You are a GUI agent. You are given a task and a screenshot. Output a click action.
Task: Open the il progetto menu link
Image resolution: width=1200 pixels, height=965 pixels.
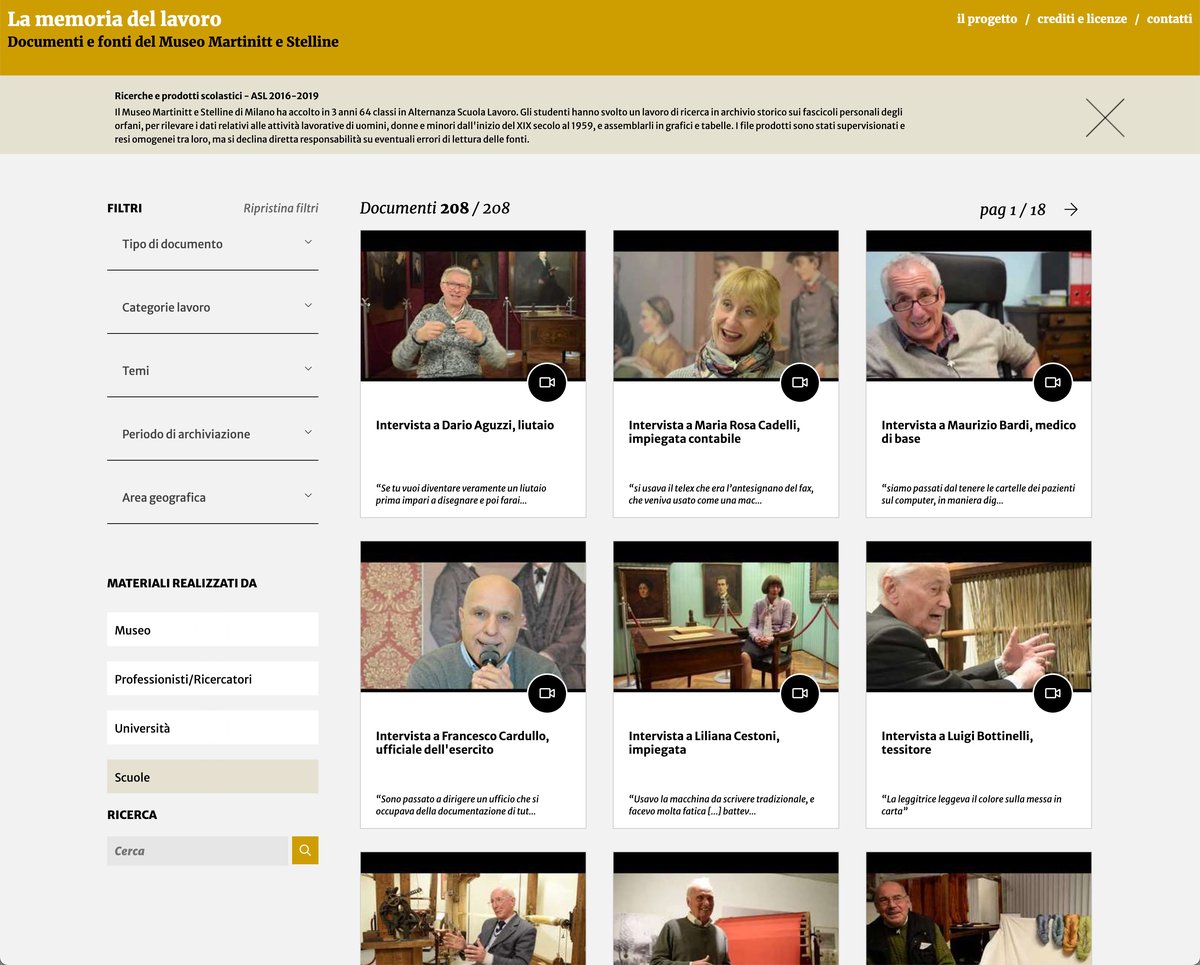click(987, 19)
